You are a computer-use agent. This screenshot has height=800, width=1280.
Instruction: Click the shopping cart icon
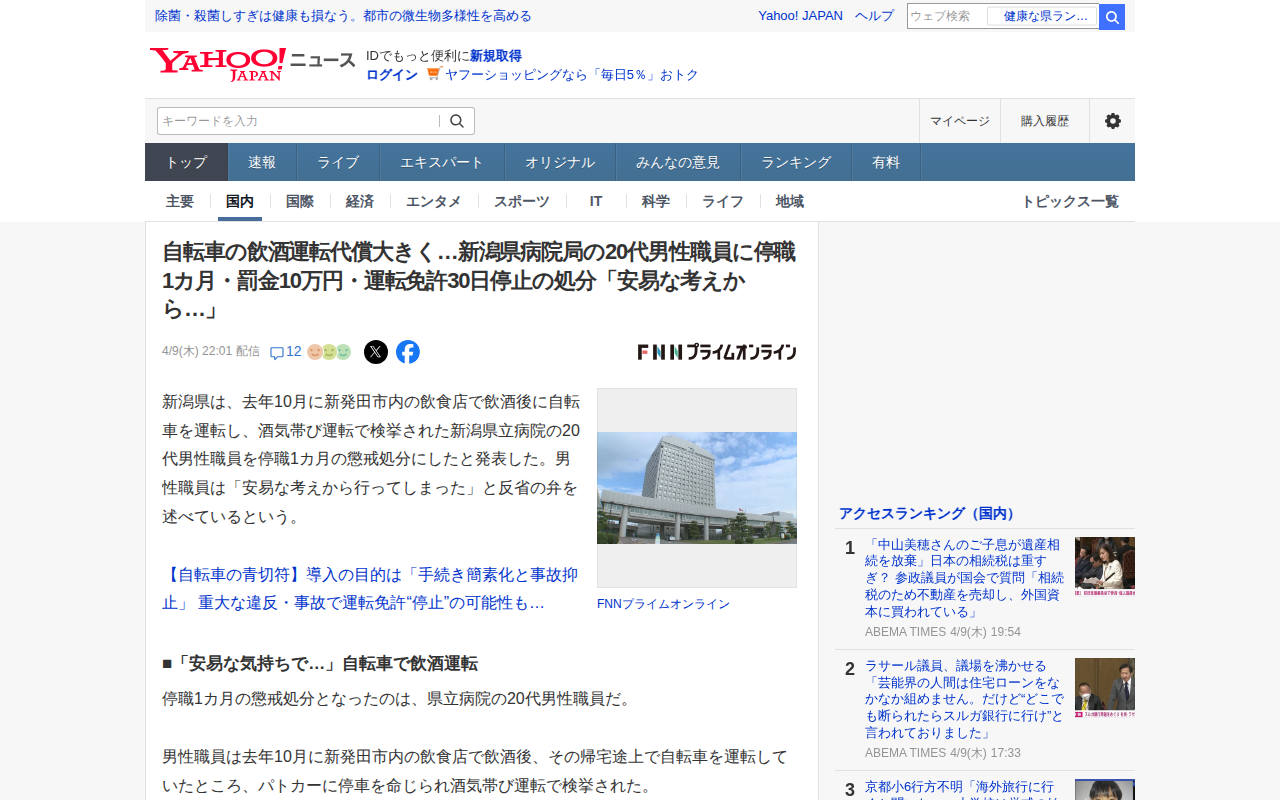click(x=433, y=74)
